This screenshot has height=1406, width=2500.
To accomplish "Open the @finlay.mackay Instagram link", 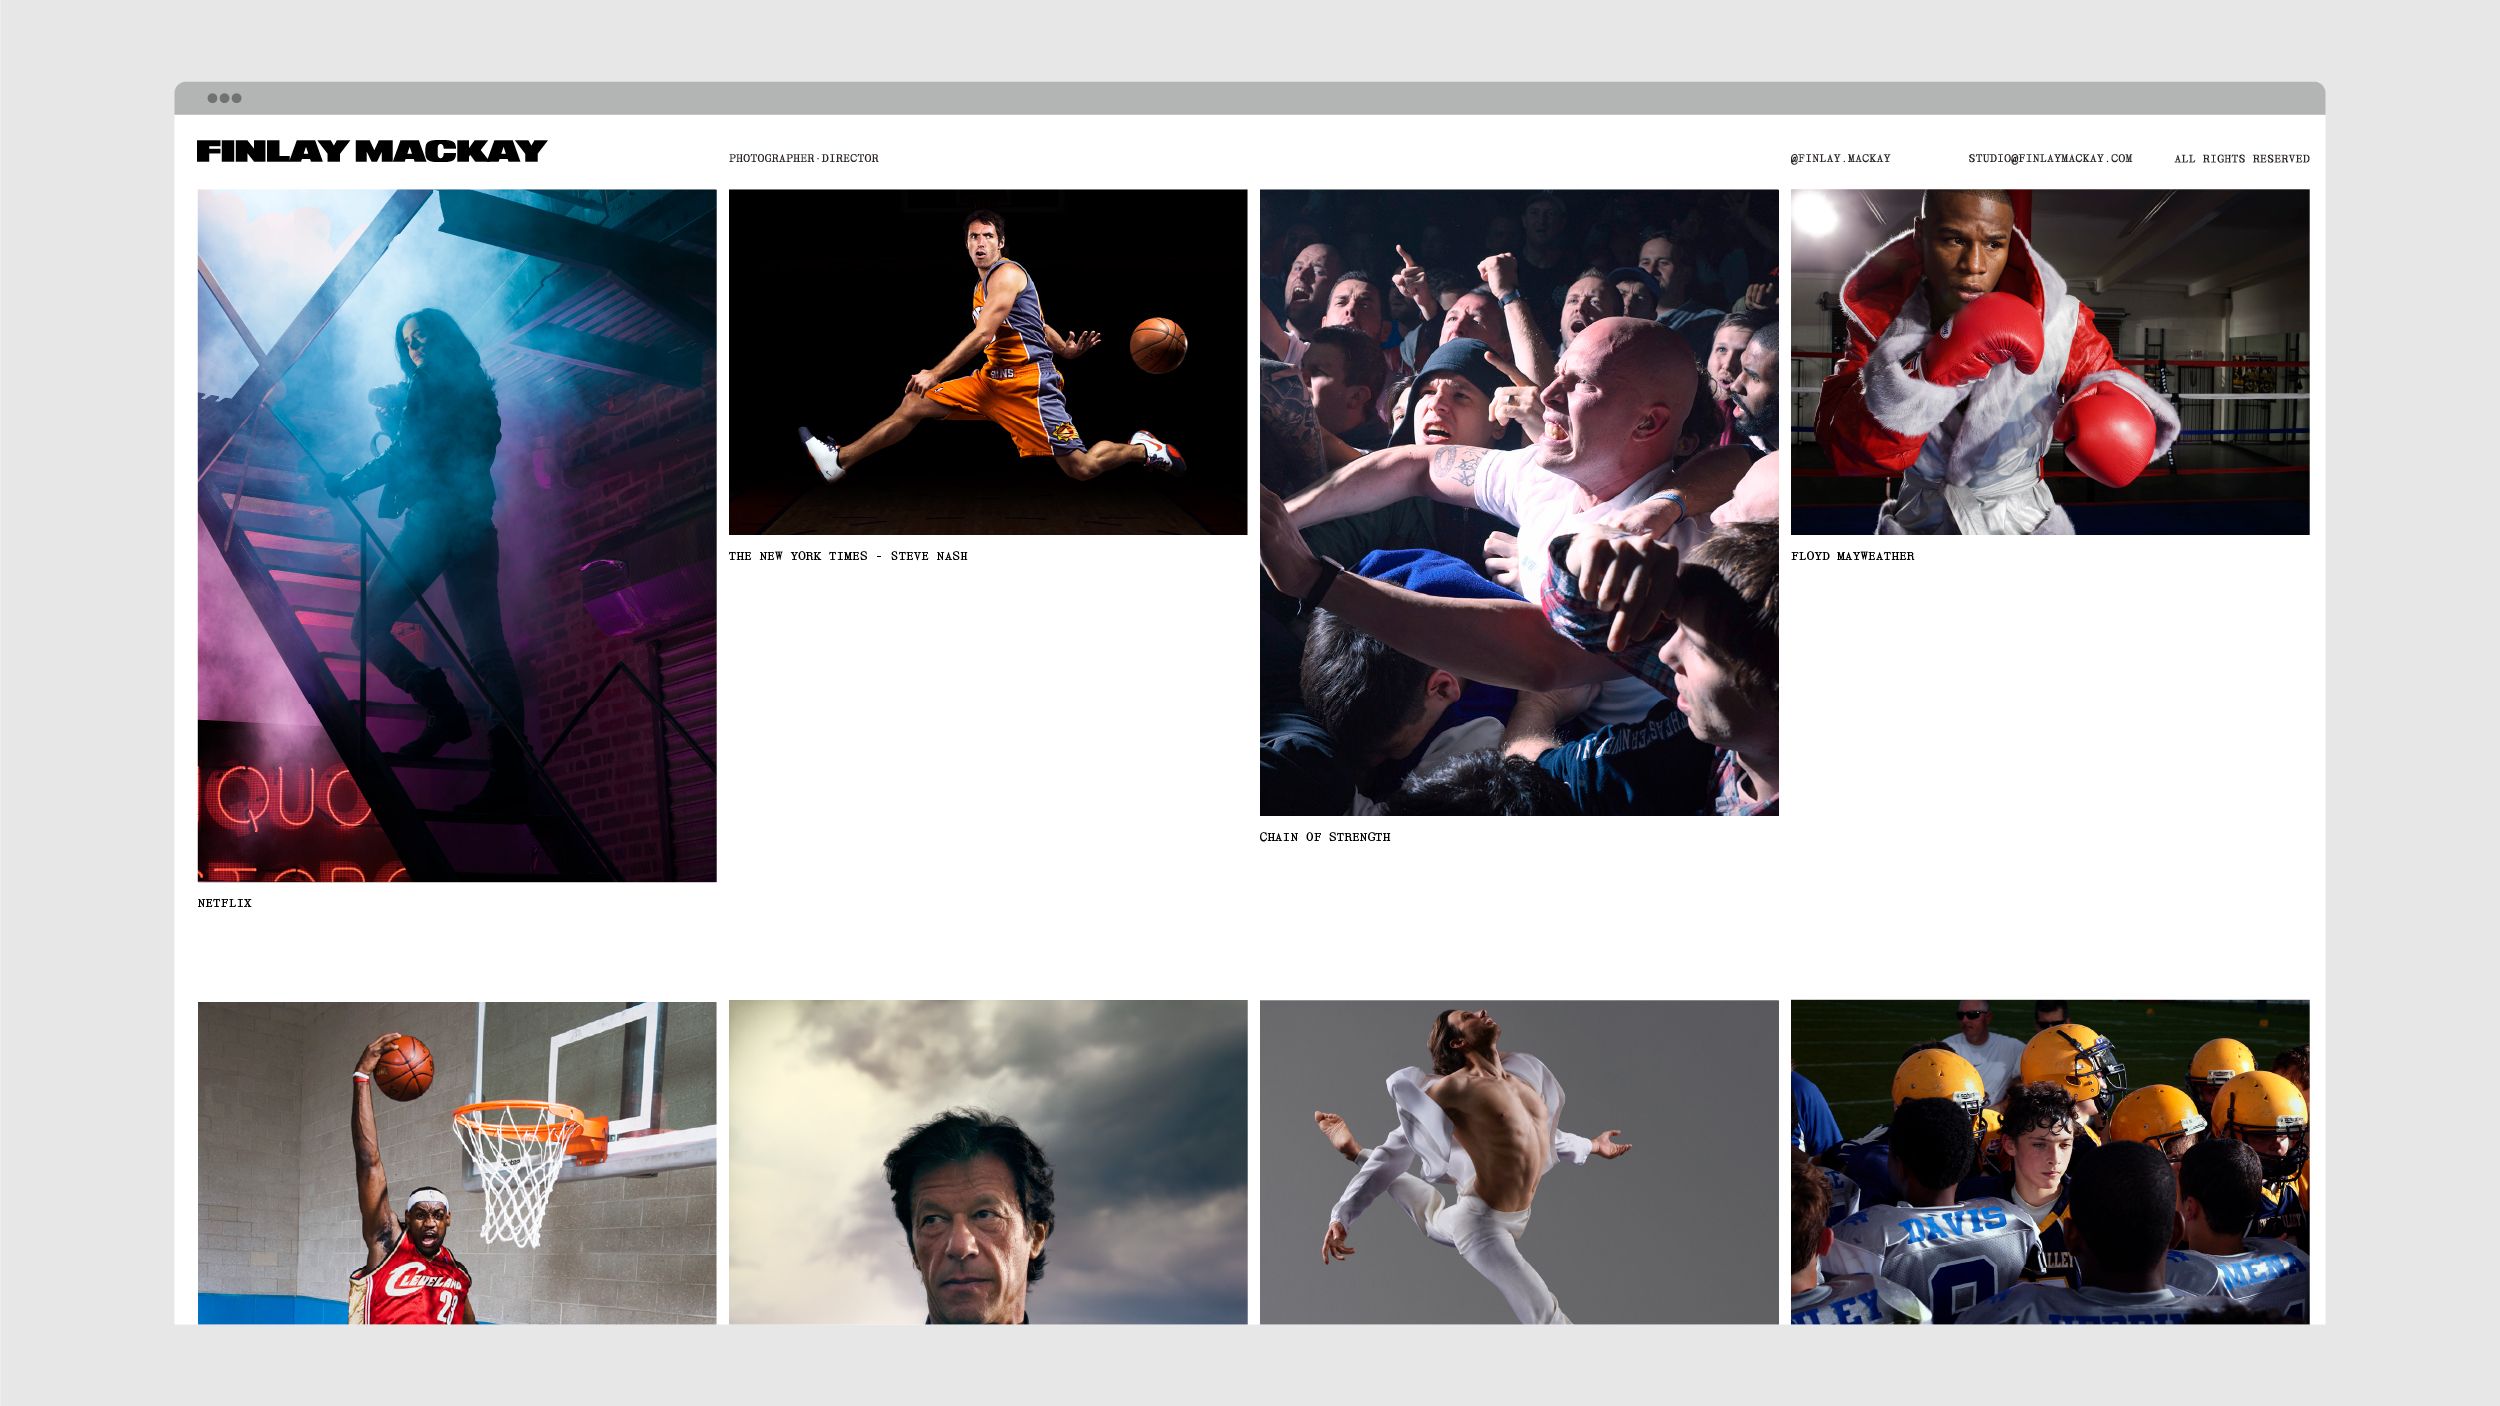I will point(1840,158).
